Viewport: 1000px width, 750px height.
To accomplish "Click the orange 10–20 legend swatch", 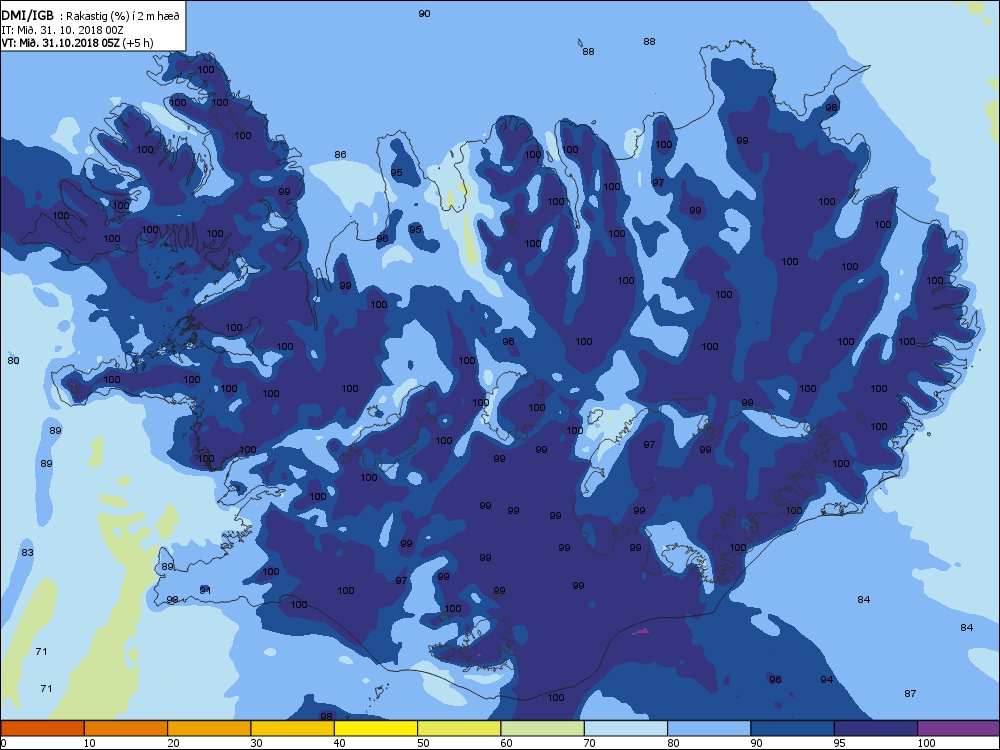I will (x=126, y=728).
